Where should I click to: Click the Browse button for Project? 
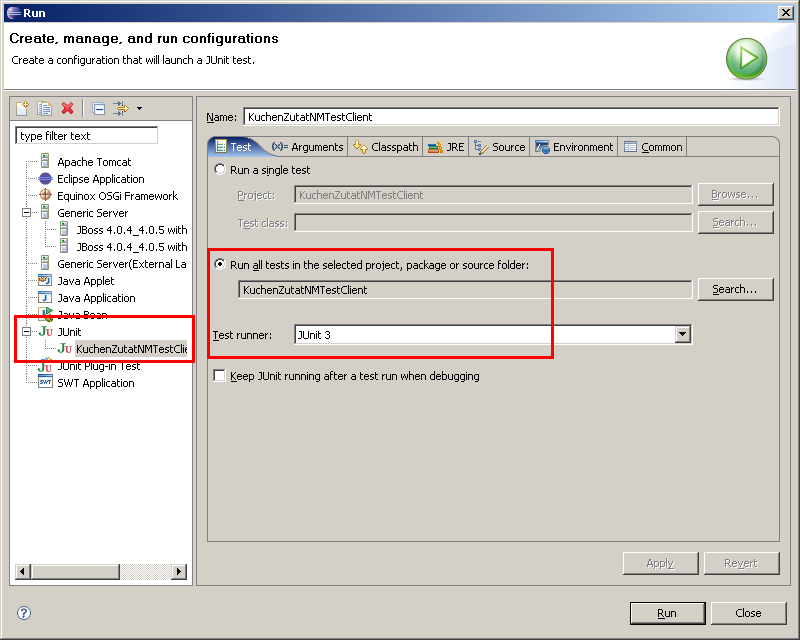[735, 194]
